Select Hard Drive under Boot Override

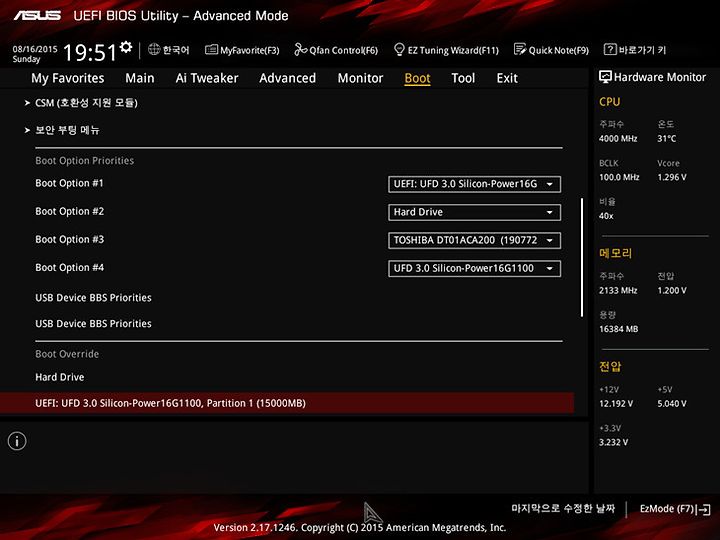60,377
